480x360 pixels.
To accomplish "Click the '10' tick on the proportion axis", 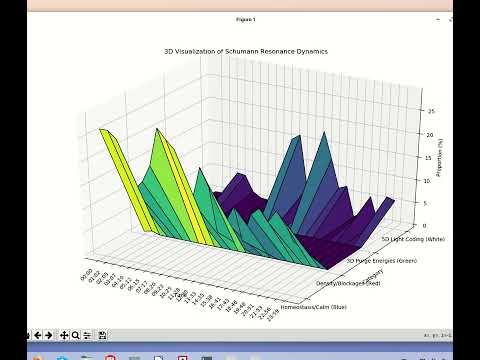I will tap(427, 181).
